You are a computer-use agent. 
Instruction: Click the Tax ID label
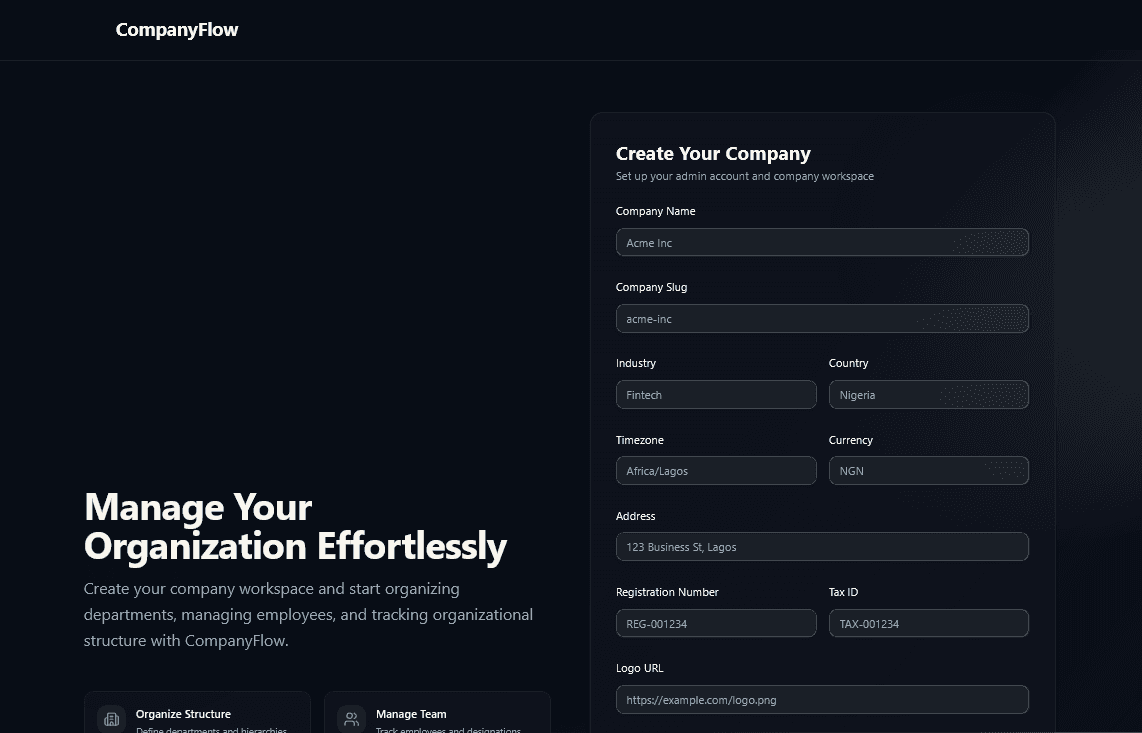[x=843, y=592]
